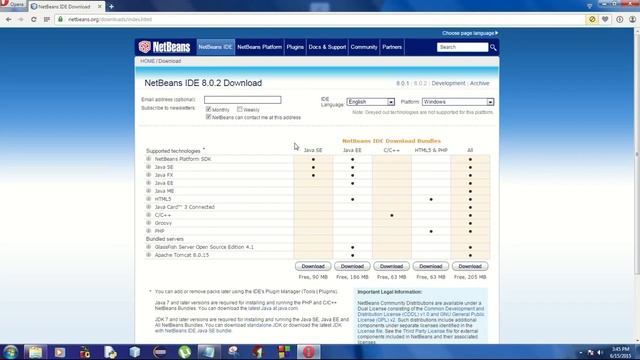Expand the Groovy technology row
The height and width of the screenshot is (360, 640).
(x=149, y=223)
